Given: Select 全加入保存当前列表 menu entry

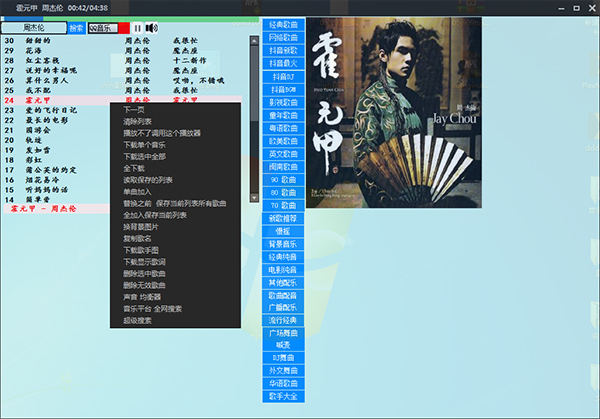Looking at the screenshot, I should [x=155, y=215].
